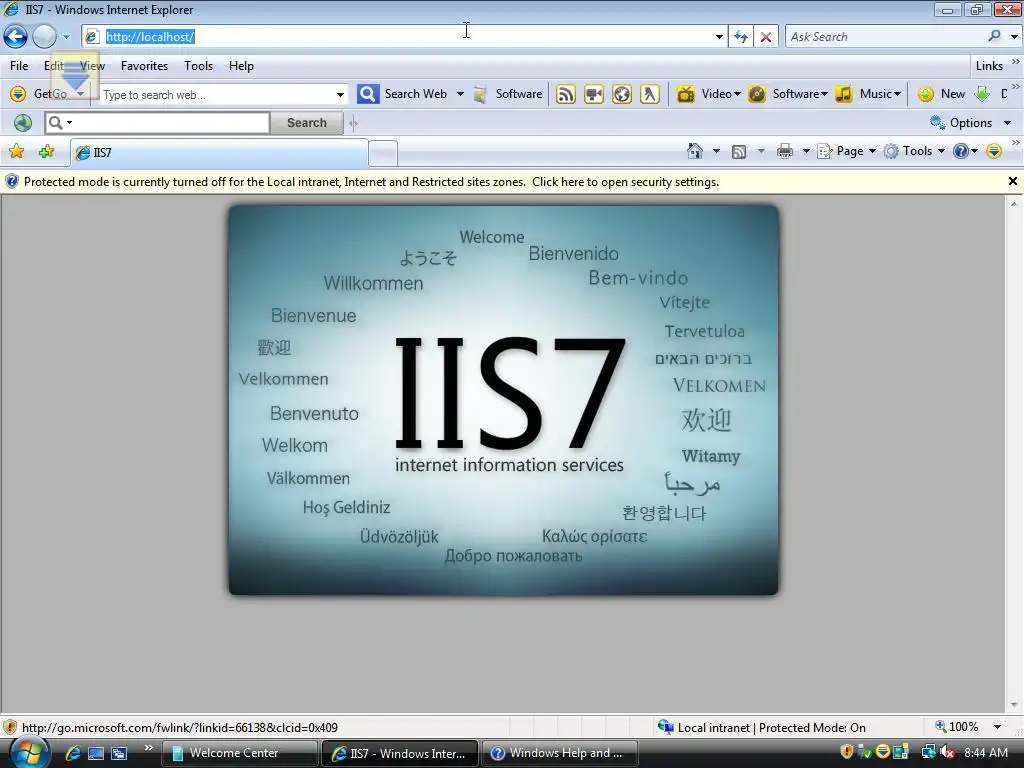
Task: Click the red Stop loading icon
Action: tap(765, 37)
